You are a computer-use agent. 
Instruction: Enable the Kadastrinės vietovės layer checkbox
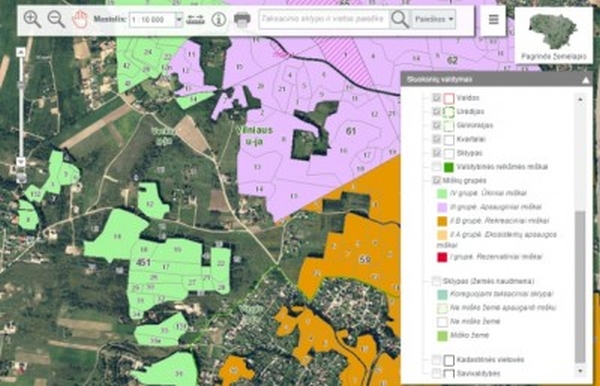[436, 360]
